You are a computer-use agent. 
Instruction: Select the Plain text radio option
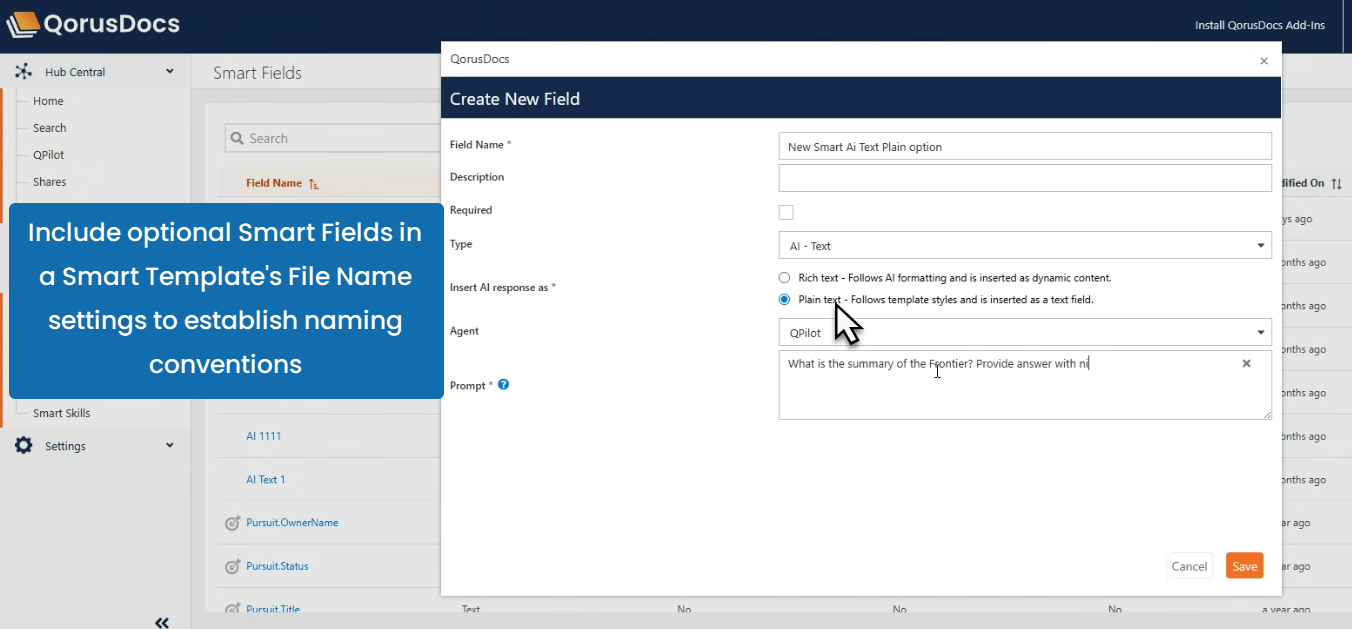784,300
